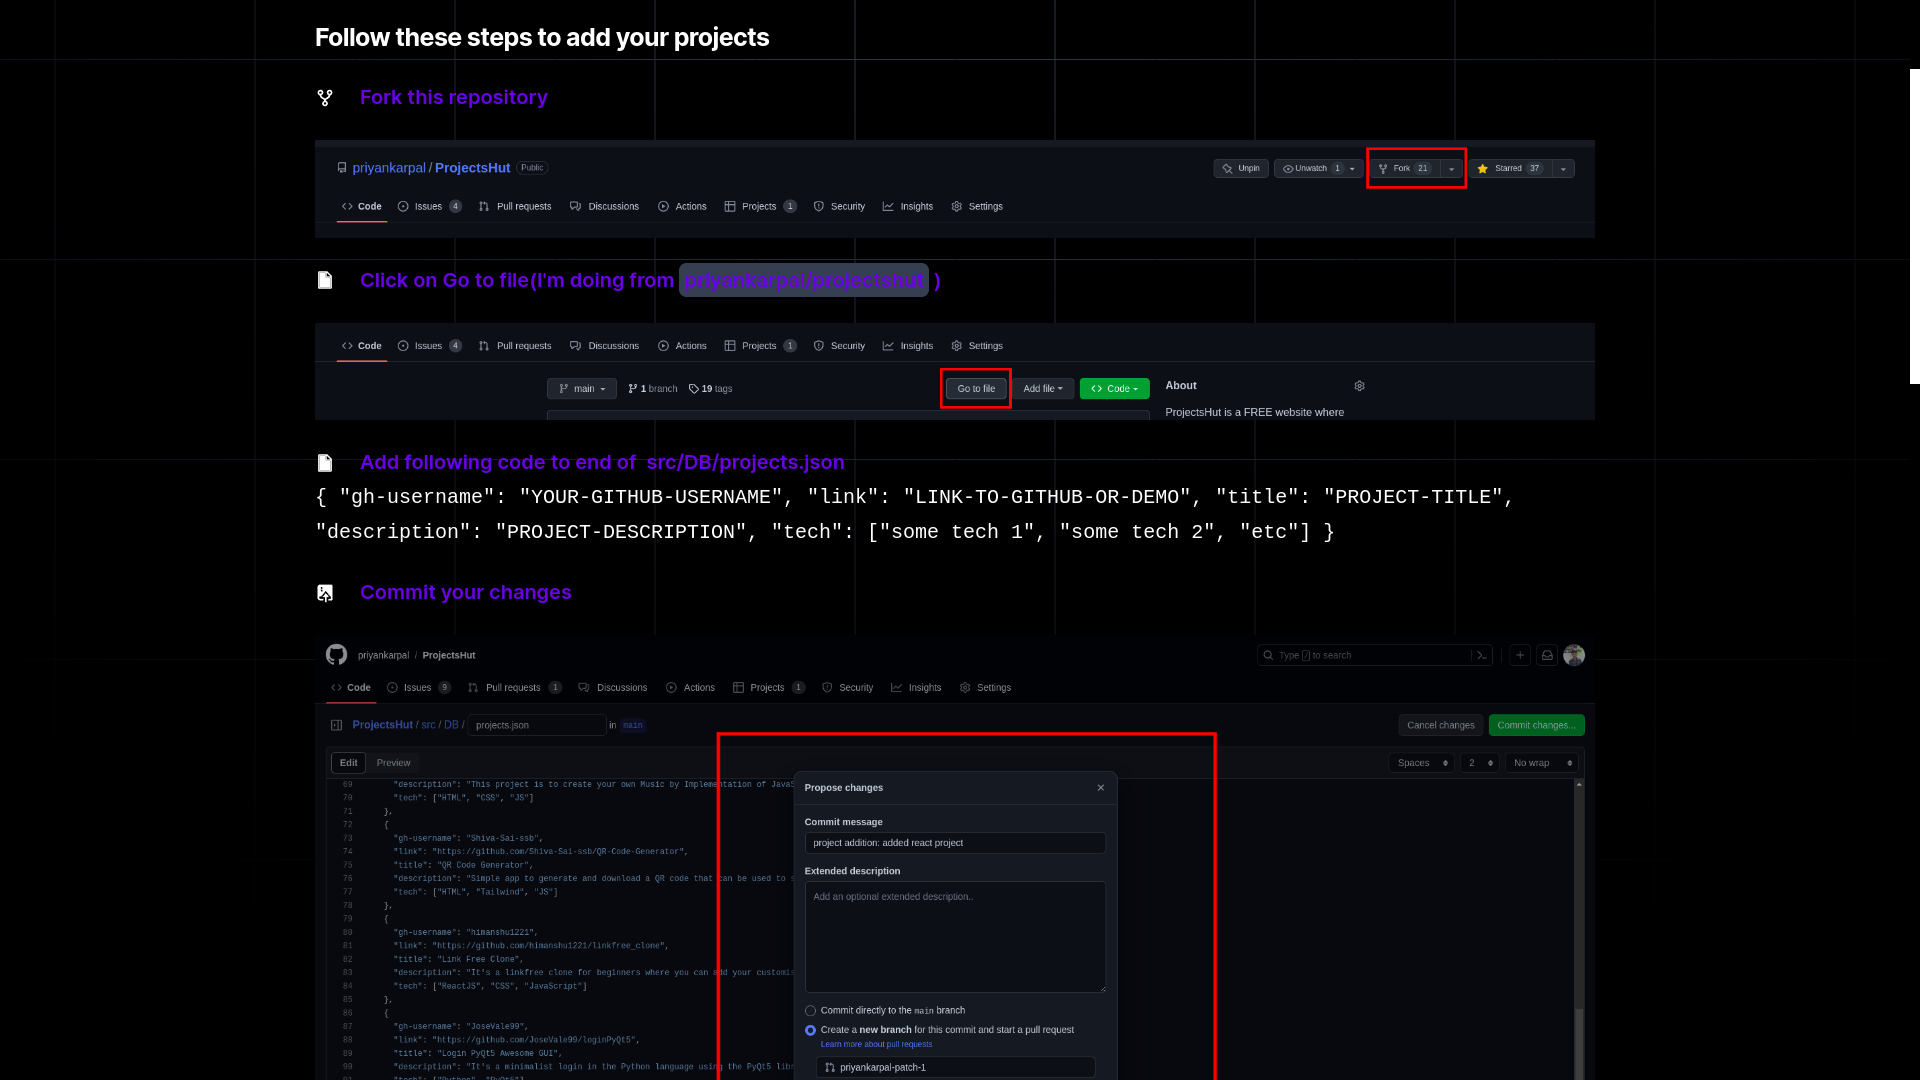The height and width of the screenshot is (1080, 1920).
Task: Click the commit message input field
Action: [x=955, y=843]
